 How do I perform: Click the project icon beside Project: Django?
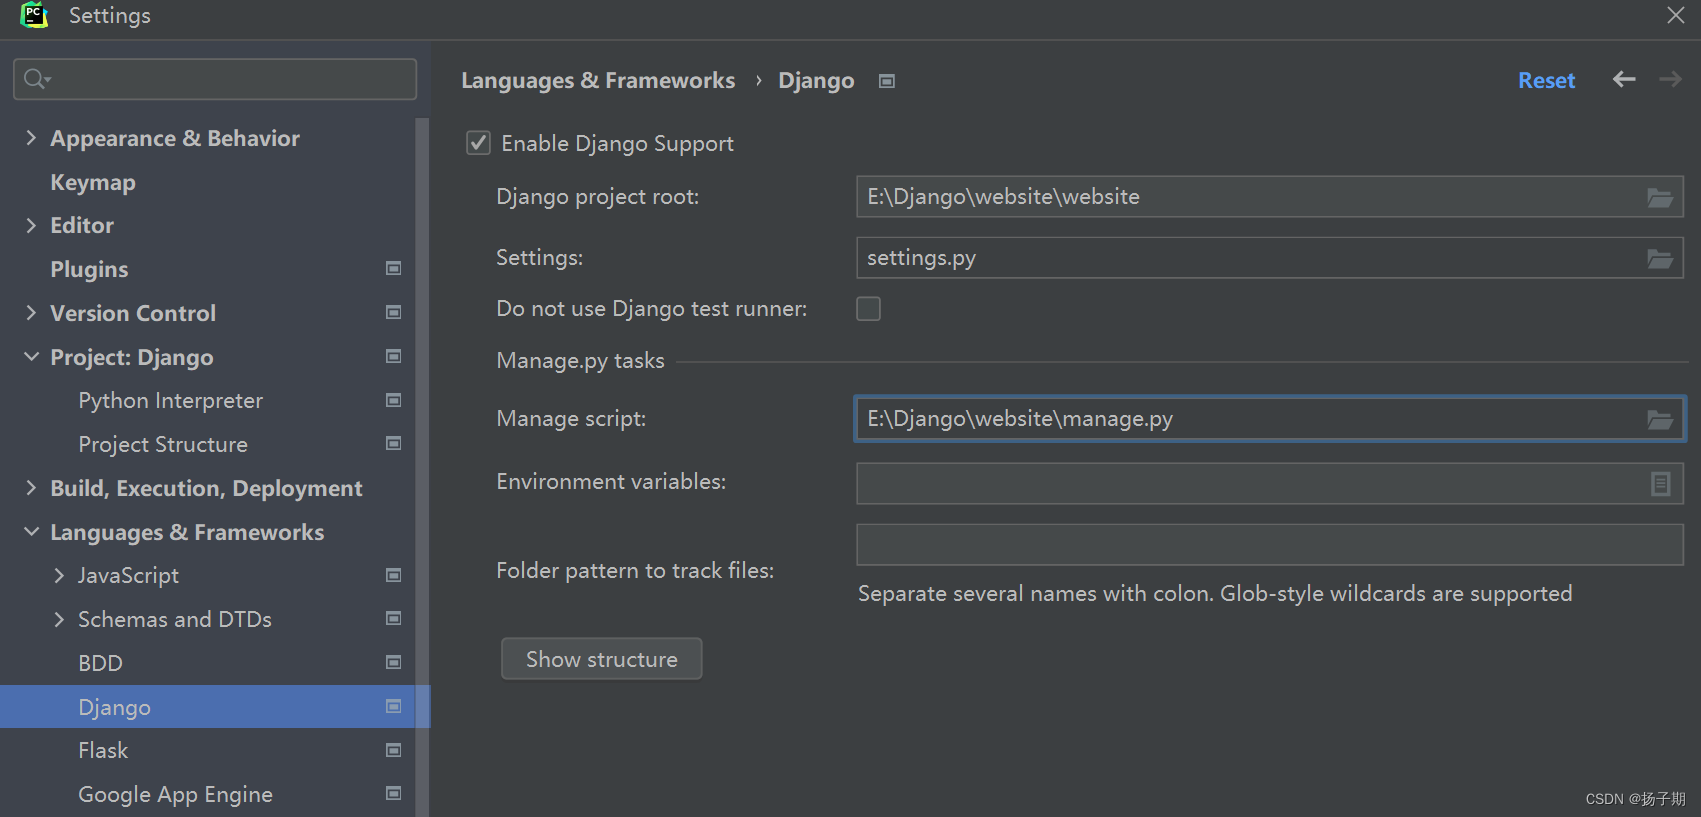pyautogui.click(x=394, y=356)
